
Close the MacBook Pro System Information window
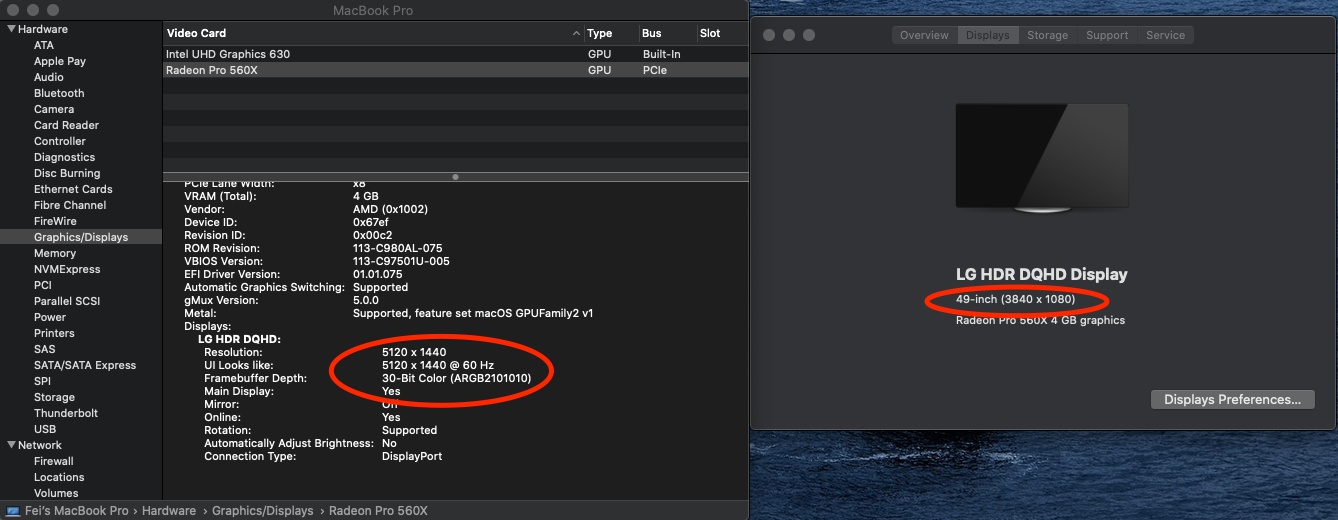click(11, 10)
